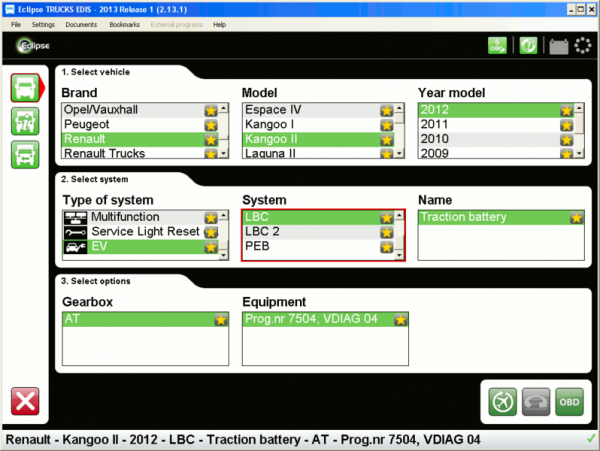Click the EV car plug icon
The height and width of the screenshot is (451, 600).
pyautogui.click(x=75, y=247)
